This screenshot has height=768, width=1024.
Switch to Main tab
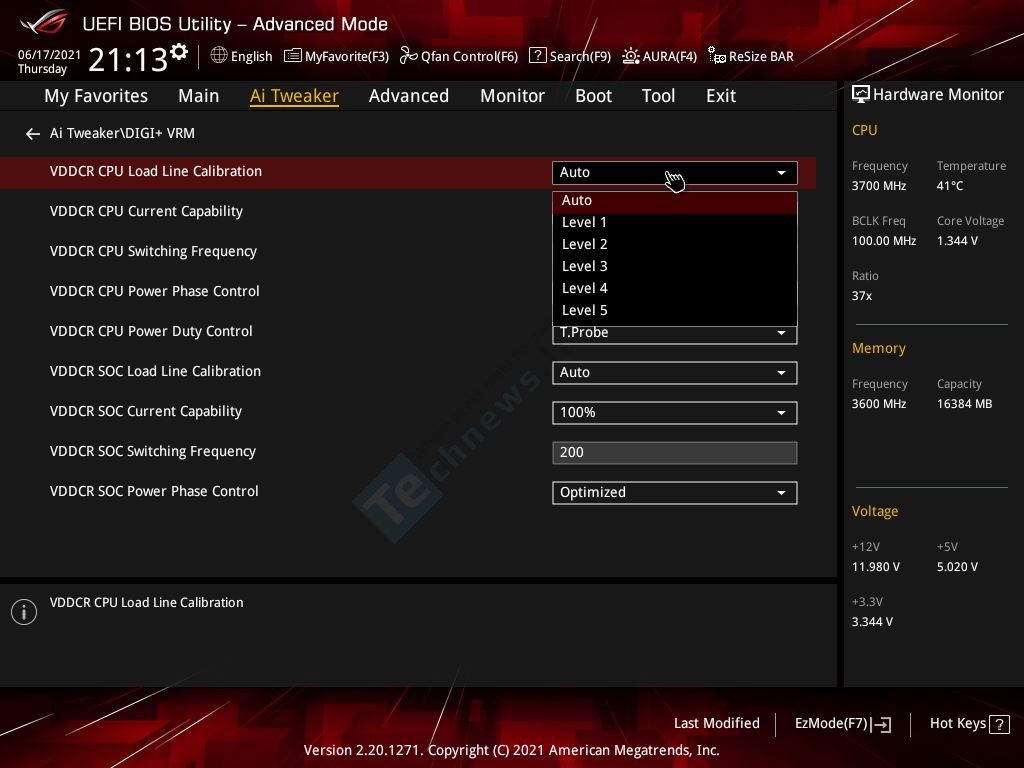tap(199, 96)
